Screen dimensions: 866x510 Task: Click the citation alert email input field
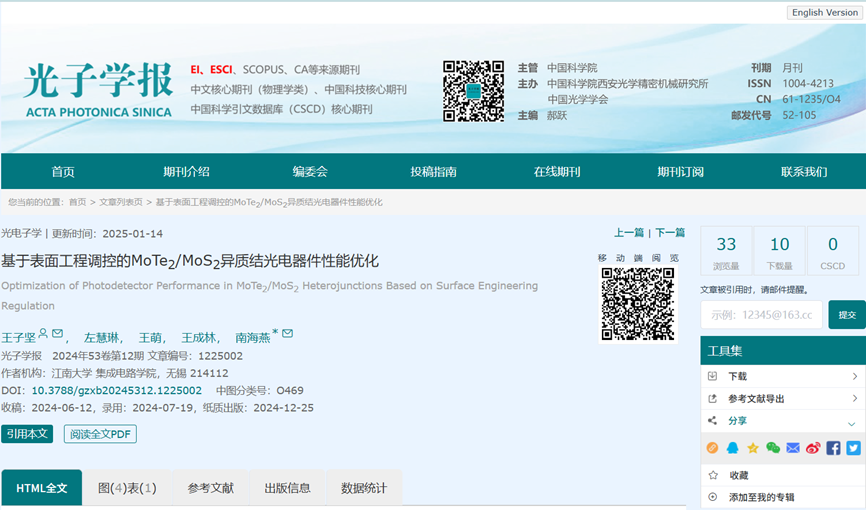(761, 315)
